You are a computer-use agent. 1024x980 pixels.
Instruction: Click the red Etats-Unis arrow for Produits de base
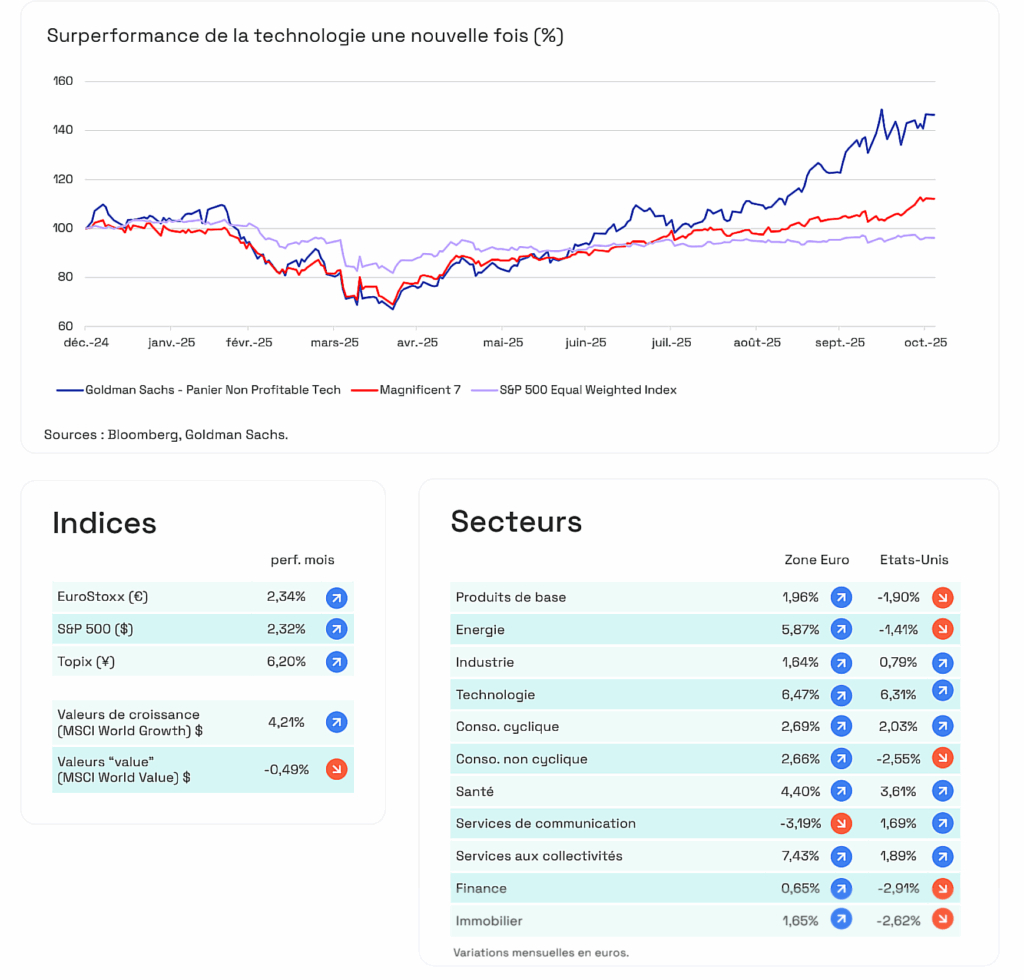point(942,598)
